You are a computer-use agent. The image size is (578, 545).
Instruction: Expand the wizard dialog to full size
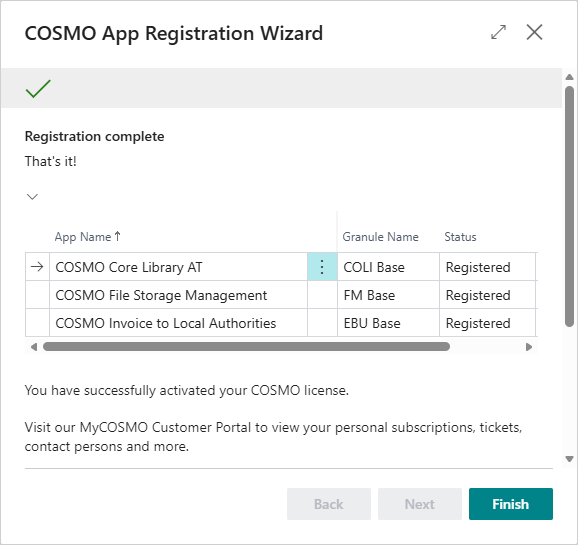click(498, 32)
